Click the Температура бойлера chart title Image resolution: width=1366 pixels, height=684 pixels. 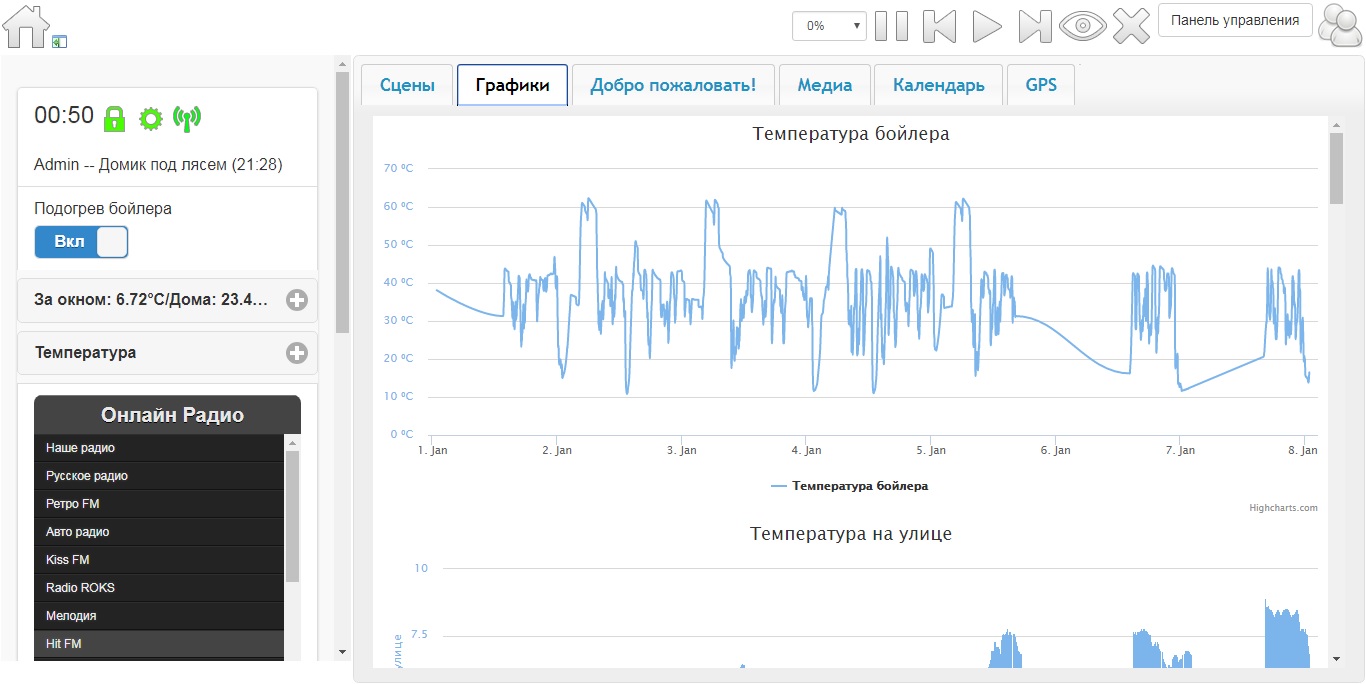pyautogui.click(x=851, y=134)
